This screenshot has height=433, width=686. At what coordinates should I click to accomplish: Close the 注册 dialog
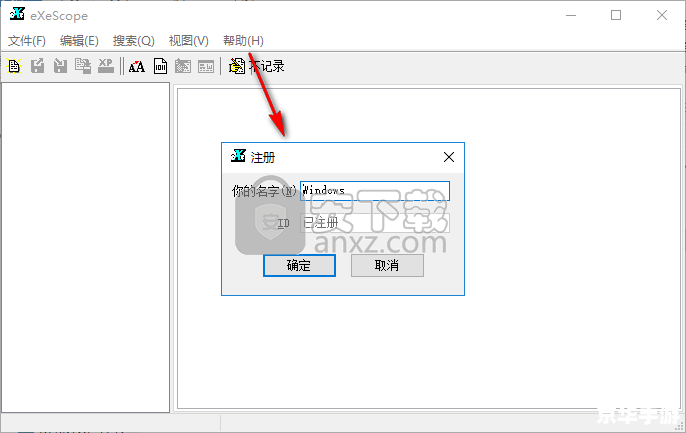click(449, 157)
